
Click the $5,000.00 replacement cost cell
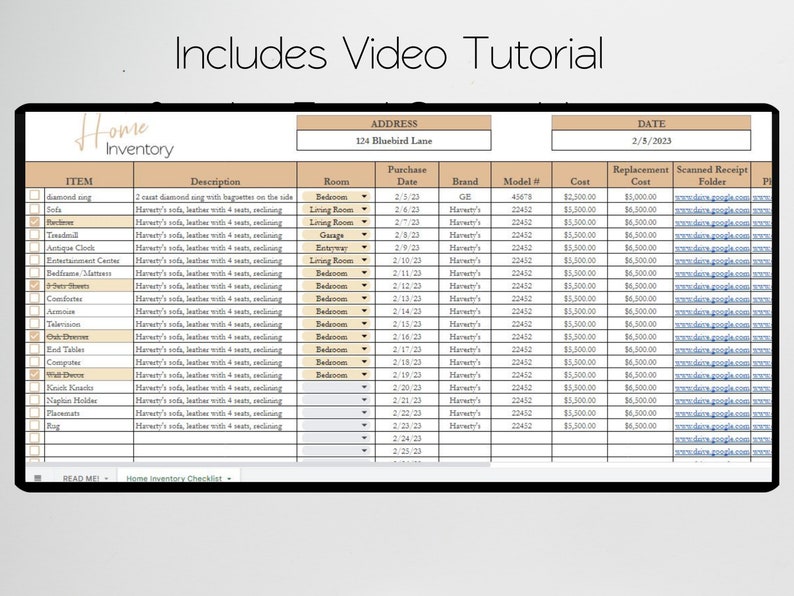coord(641,196)
